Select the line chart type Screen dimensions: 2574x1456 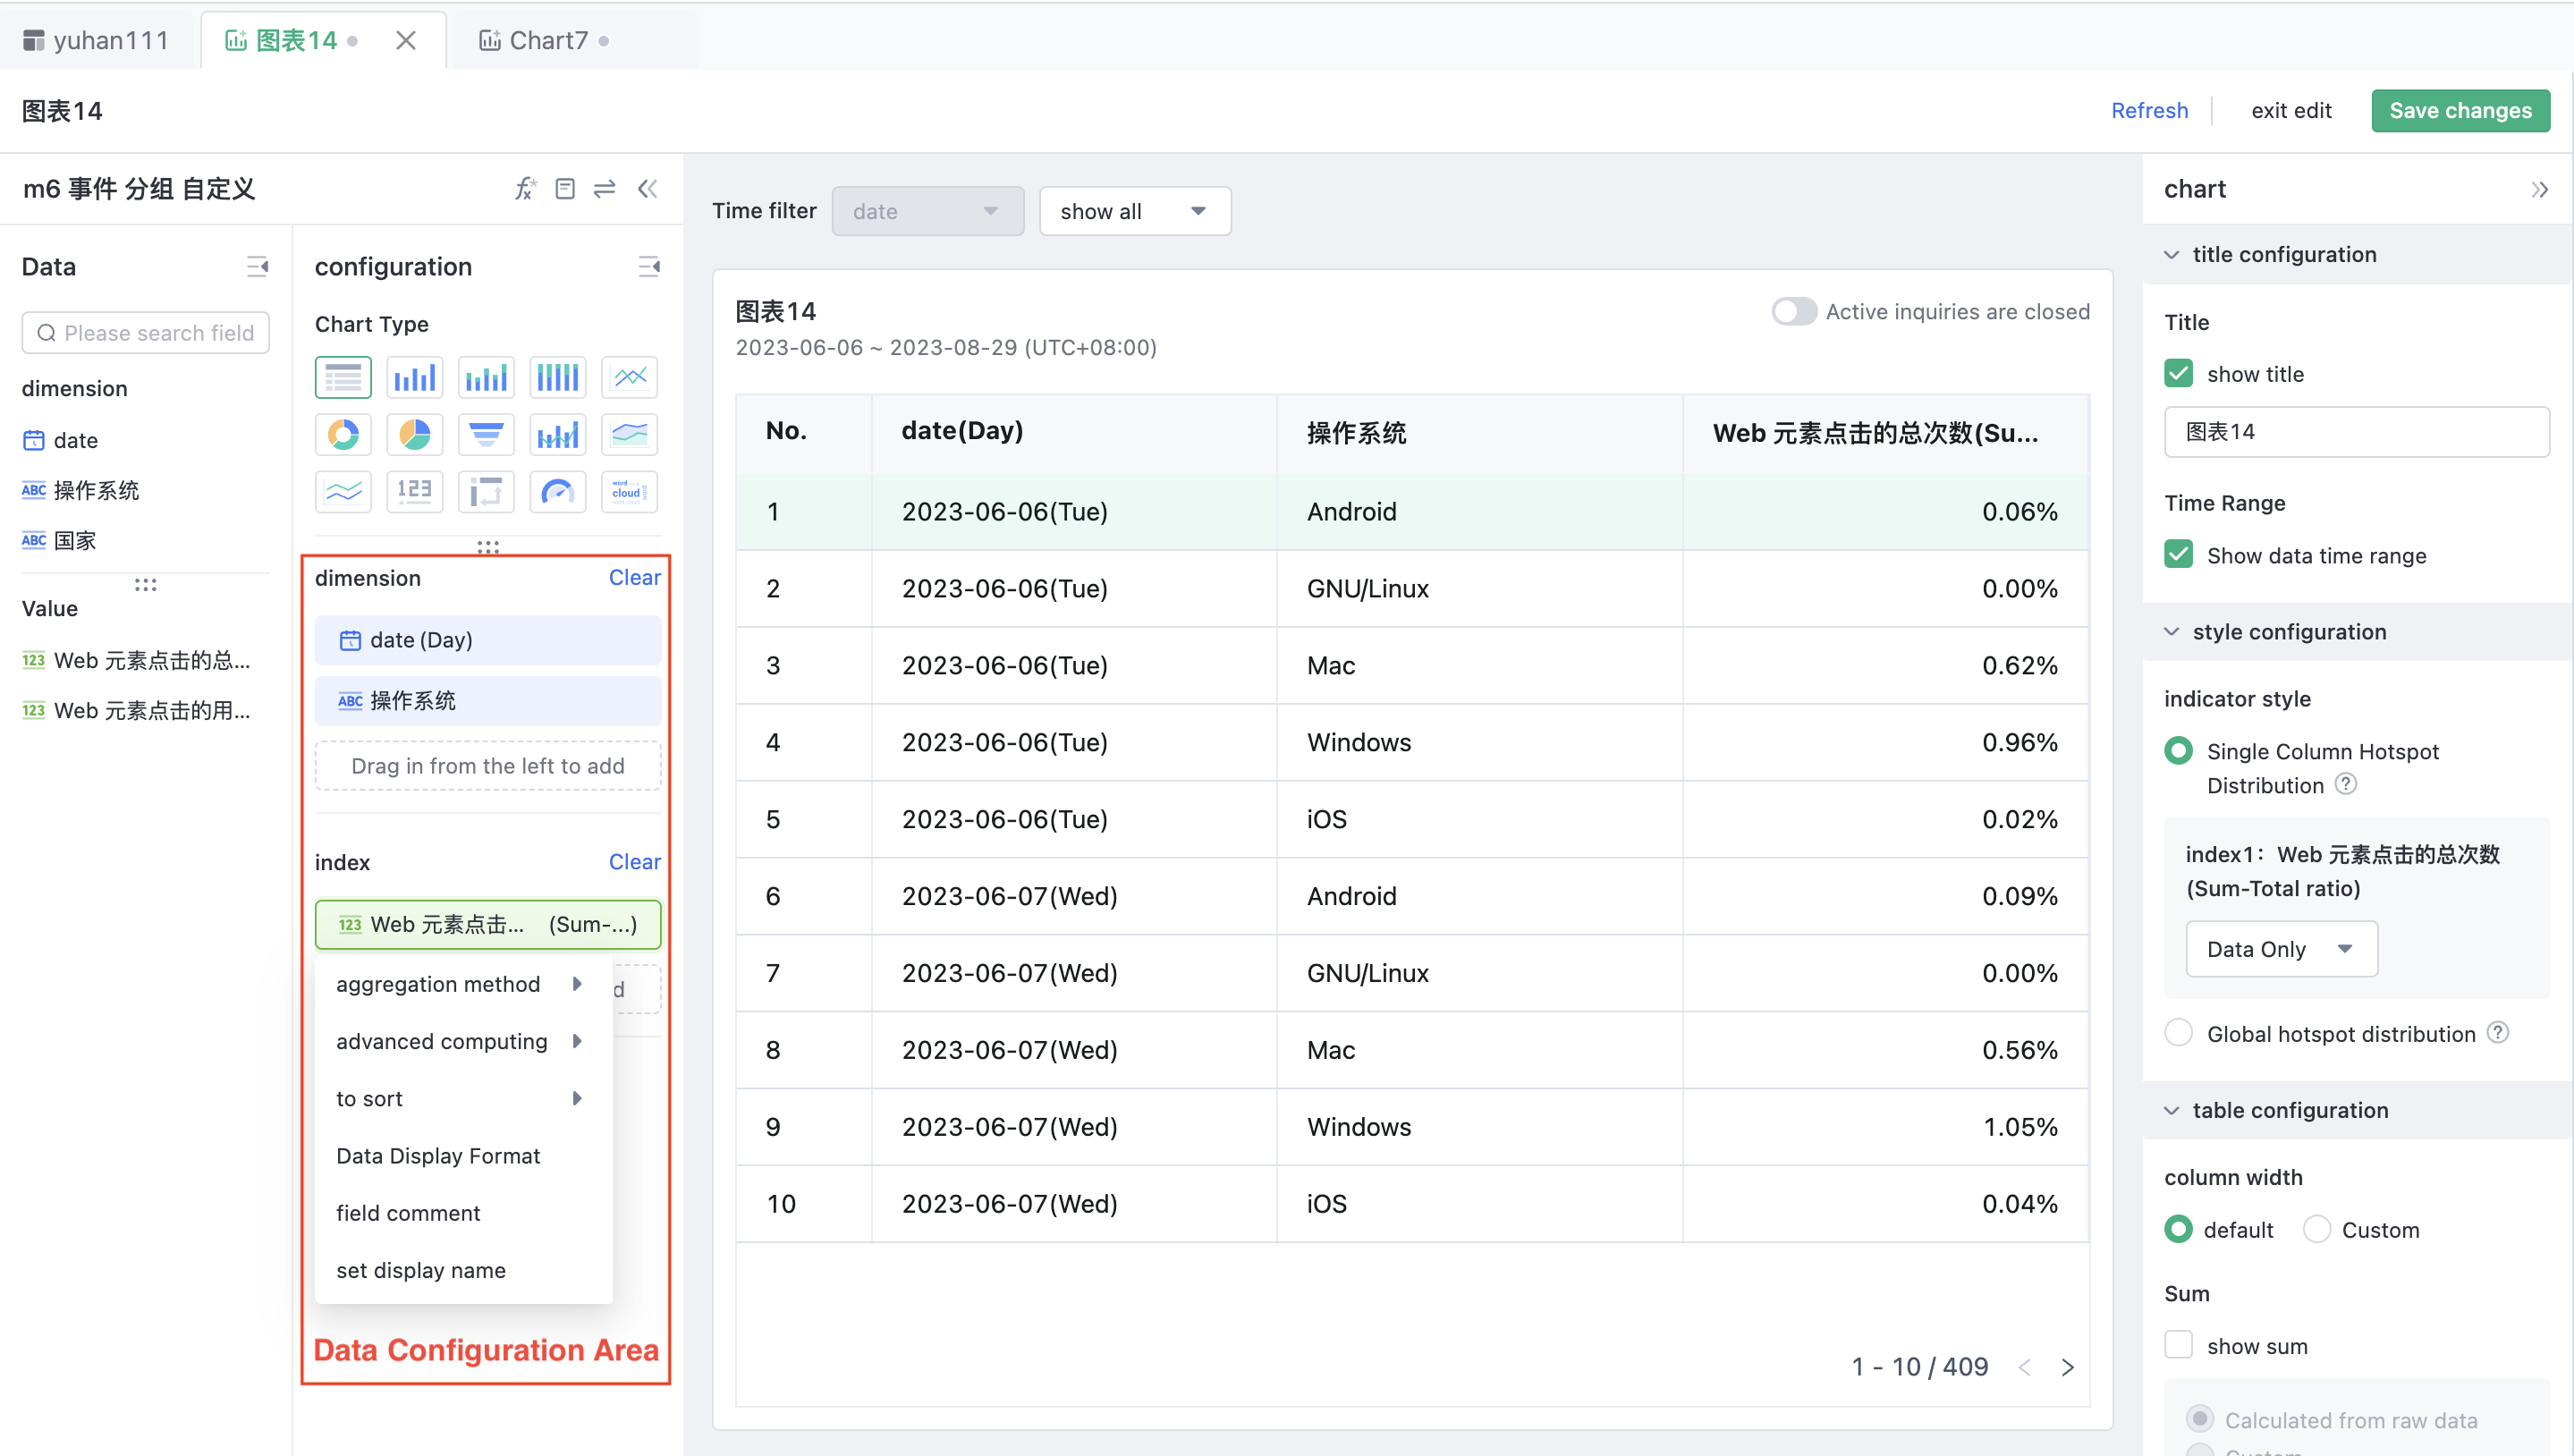(629, 377)
